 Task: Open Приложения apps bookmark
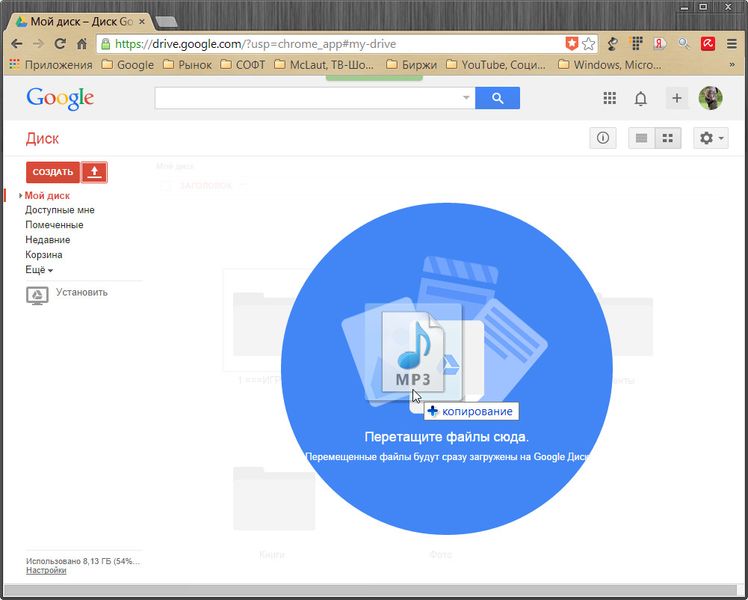(x=51, y=64)
